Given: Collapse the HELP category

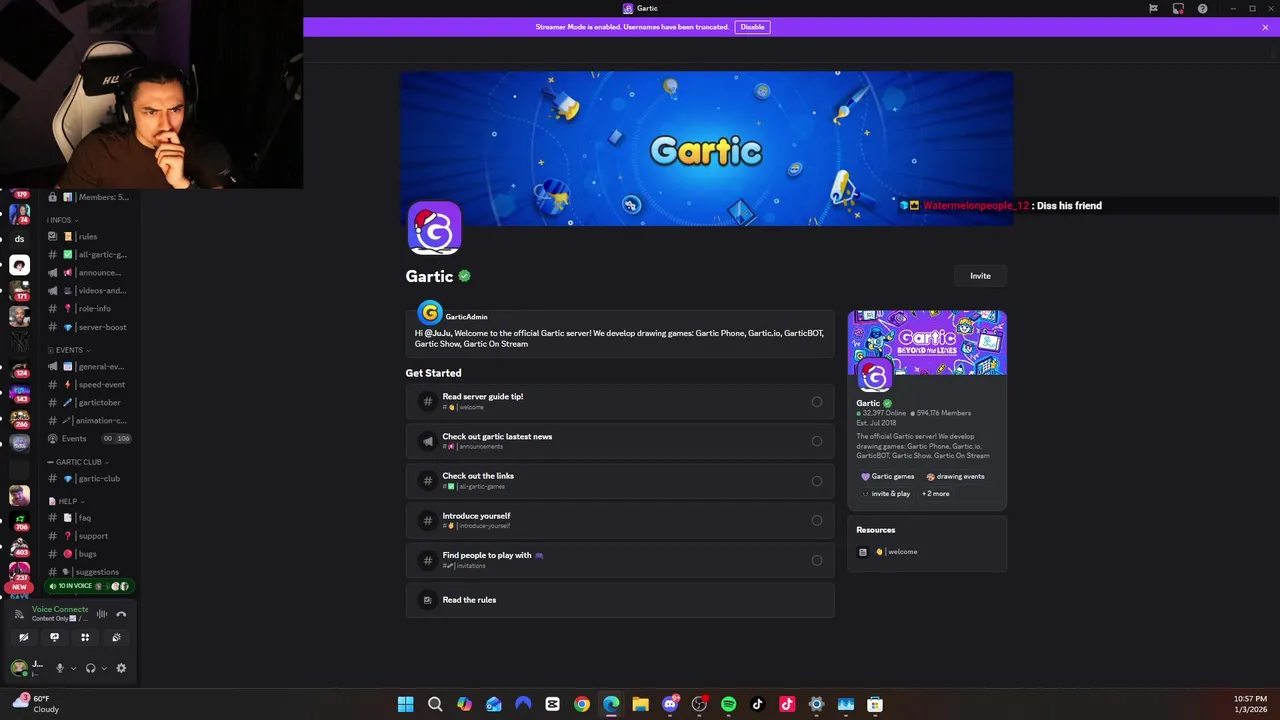Looking at the screenshot, I should click(65, 501).
